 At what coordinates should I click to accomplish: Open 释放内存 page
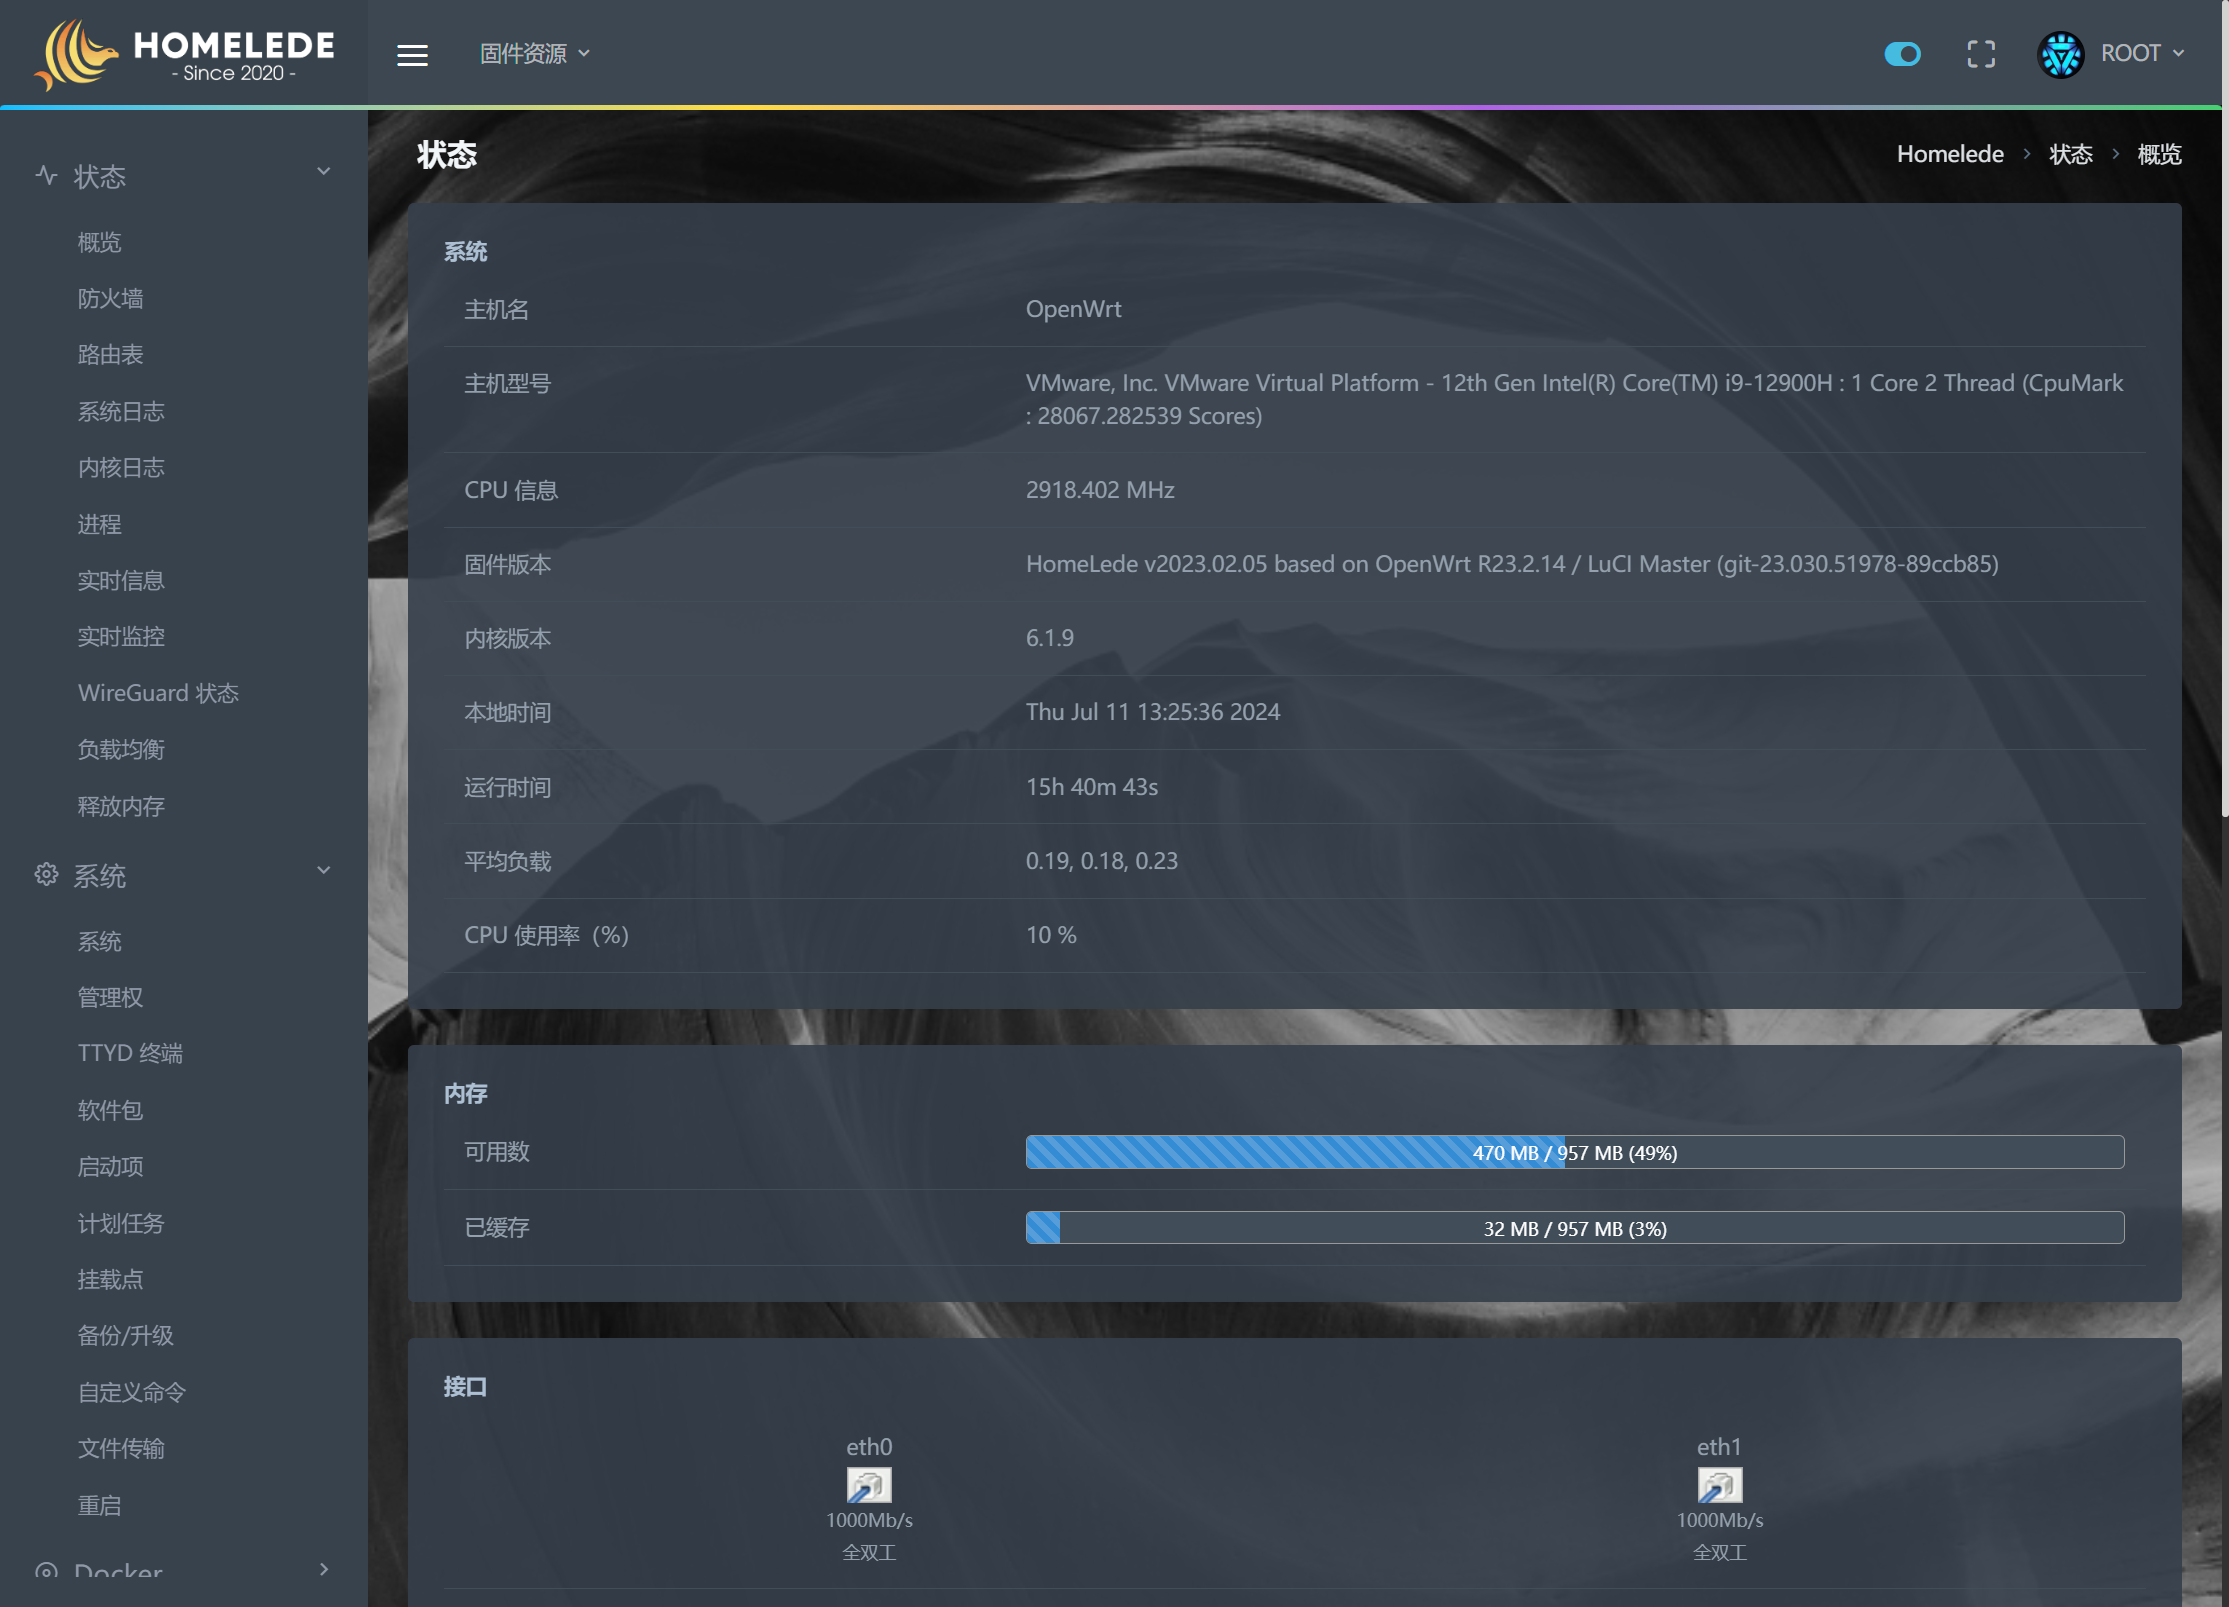pyautogui.click(x=122, y=806)
